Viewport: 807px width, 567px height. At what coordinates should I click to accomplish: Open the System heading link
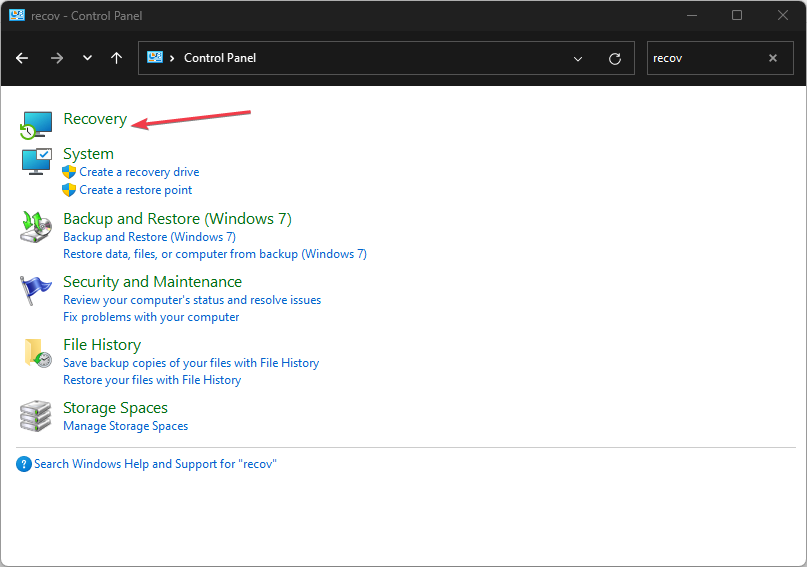[89, 154]
